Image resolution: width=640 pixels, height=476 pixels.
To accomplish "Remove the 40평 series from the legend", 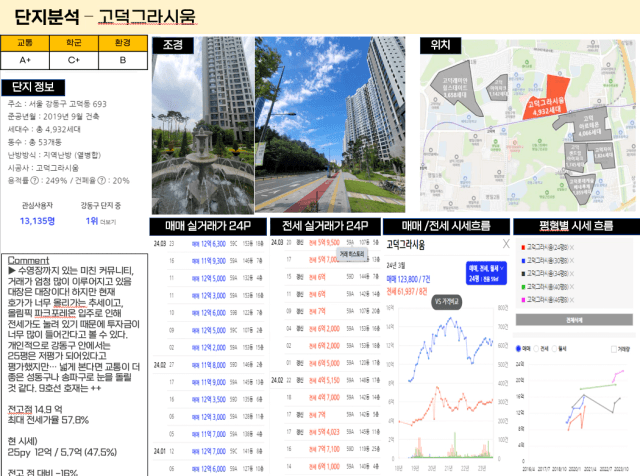I will 572,287.
